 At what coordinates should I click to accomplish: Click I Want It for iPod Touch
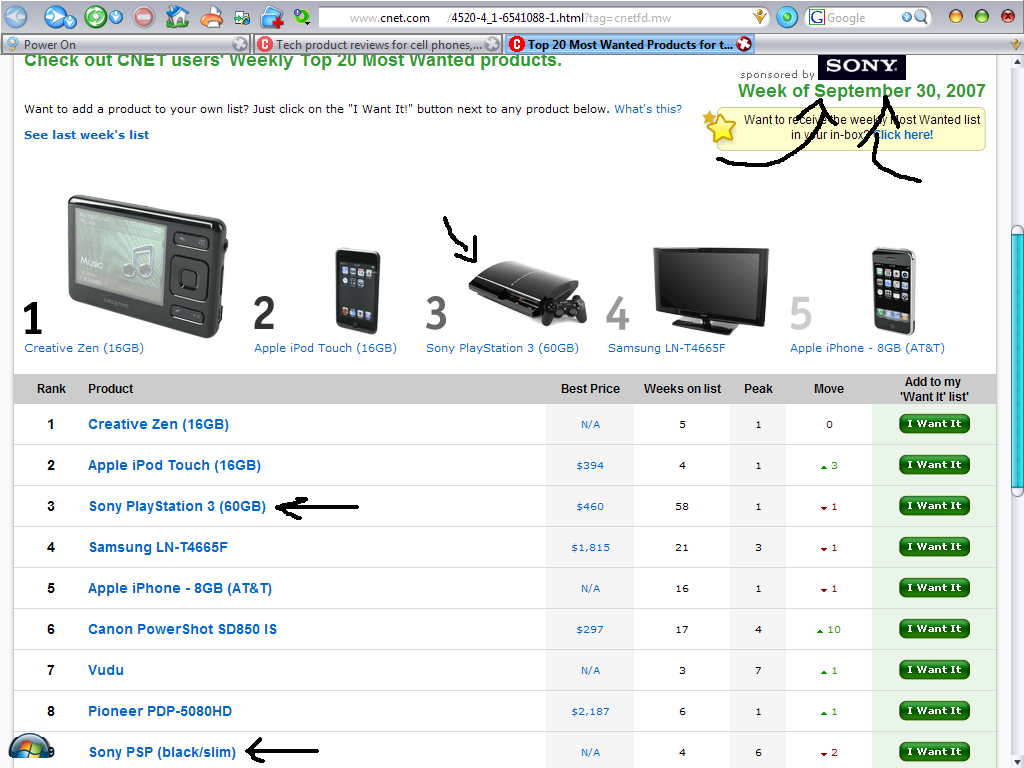pyautogui.click(x=935, y=465)
